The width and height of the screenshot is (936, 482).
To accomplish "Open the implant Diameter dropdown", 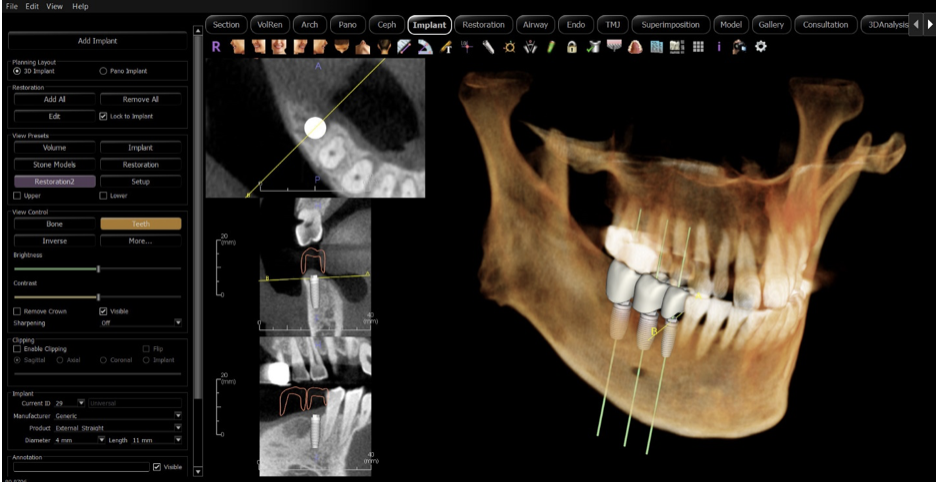I will pyautogui.click(x=101, y=439).
